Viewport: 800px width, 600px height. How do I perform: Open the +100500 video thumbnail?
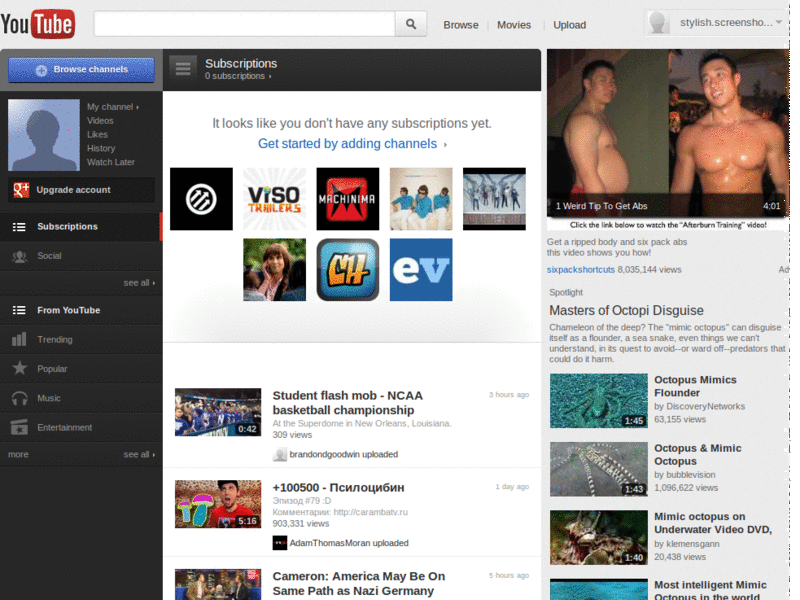(218, 504)
